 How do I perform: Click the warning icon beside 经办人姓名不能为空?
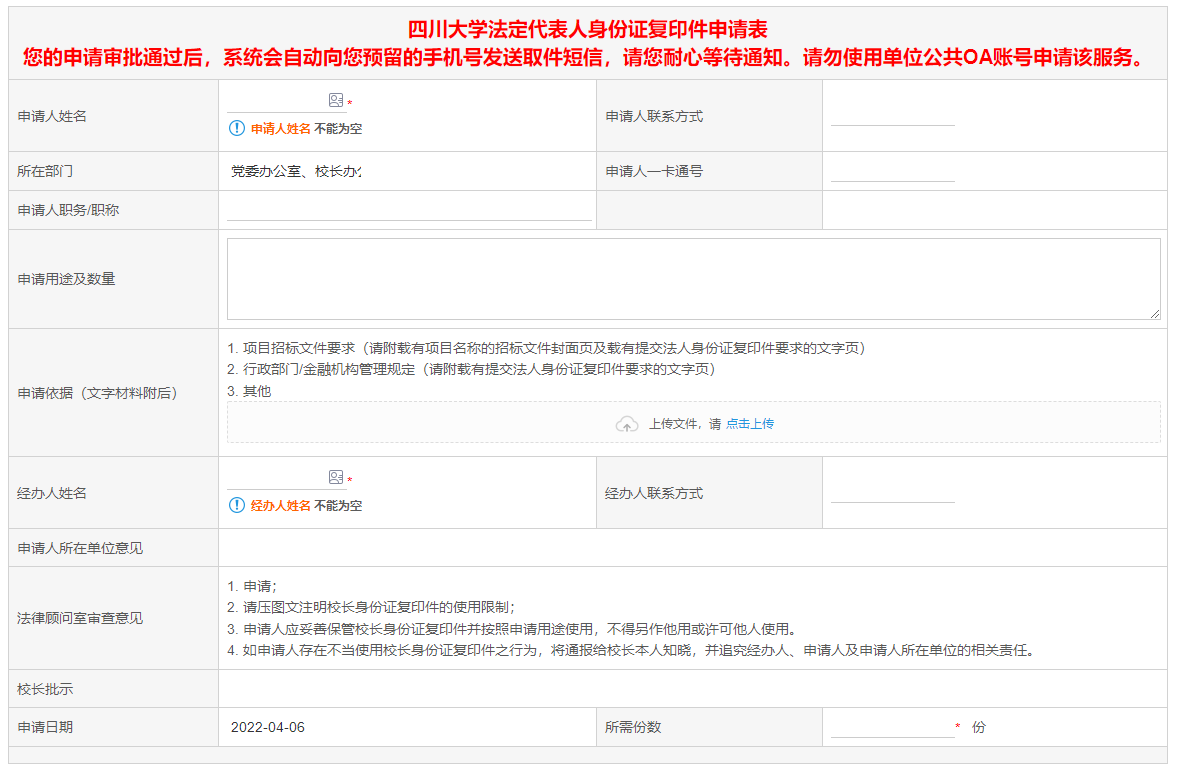237,506
